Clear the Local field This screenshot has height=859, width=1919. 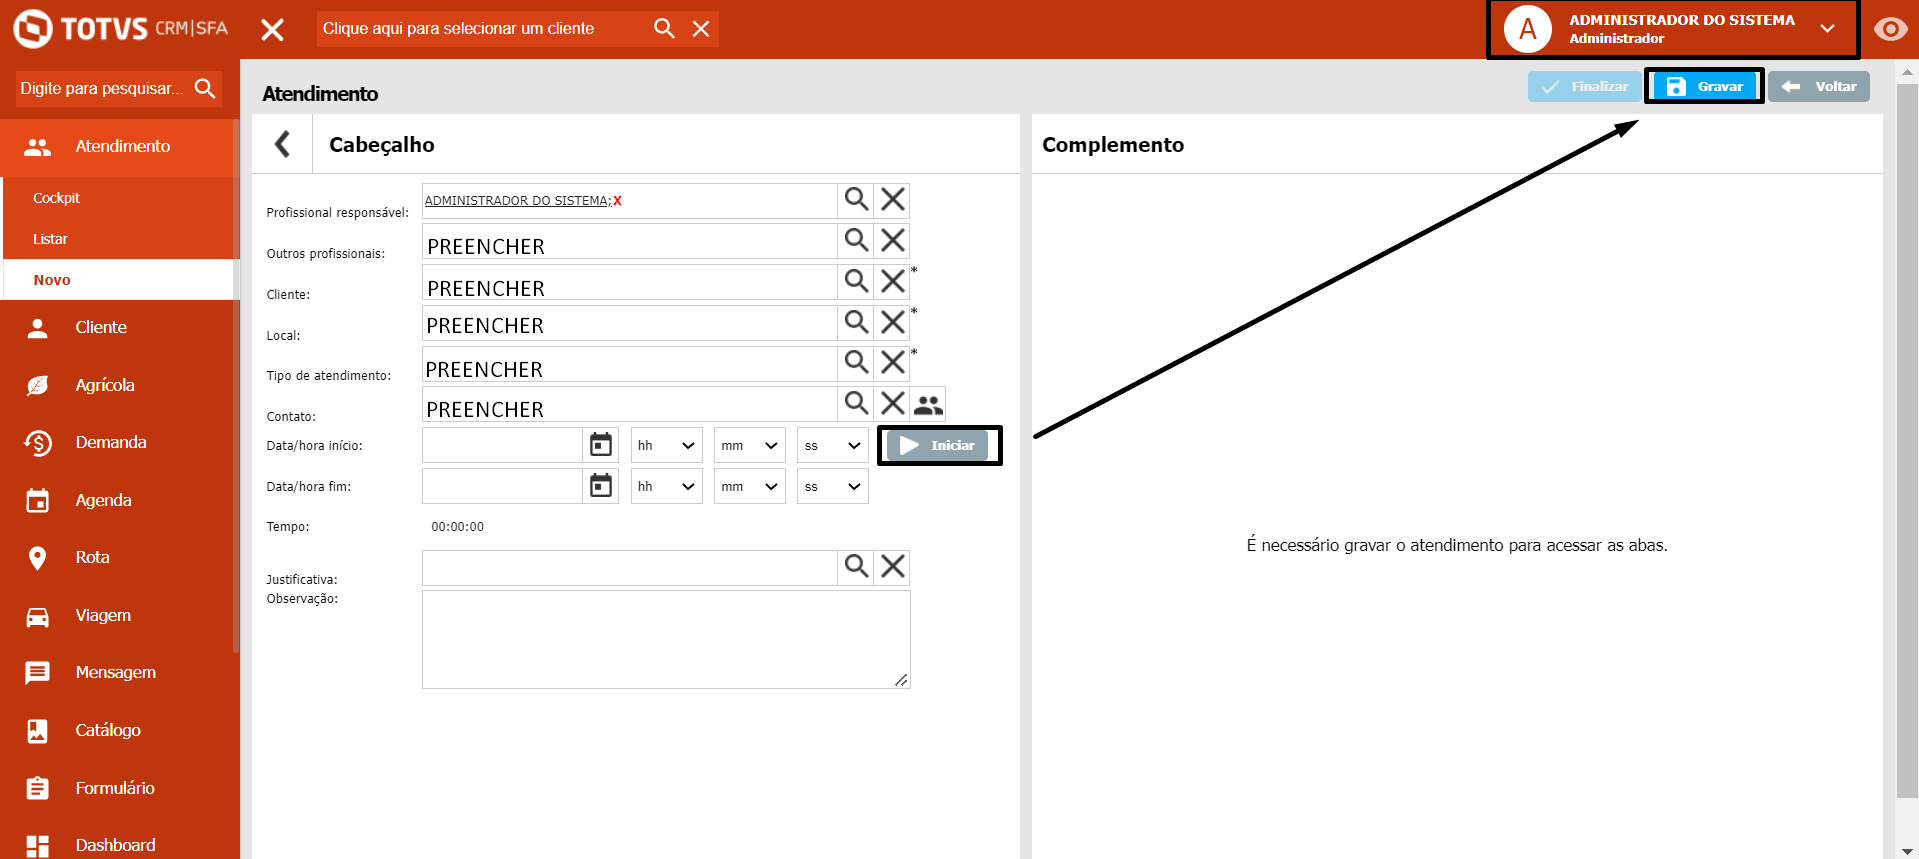[893, 322]
